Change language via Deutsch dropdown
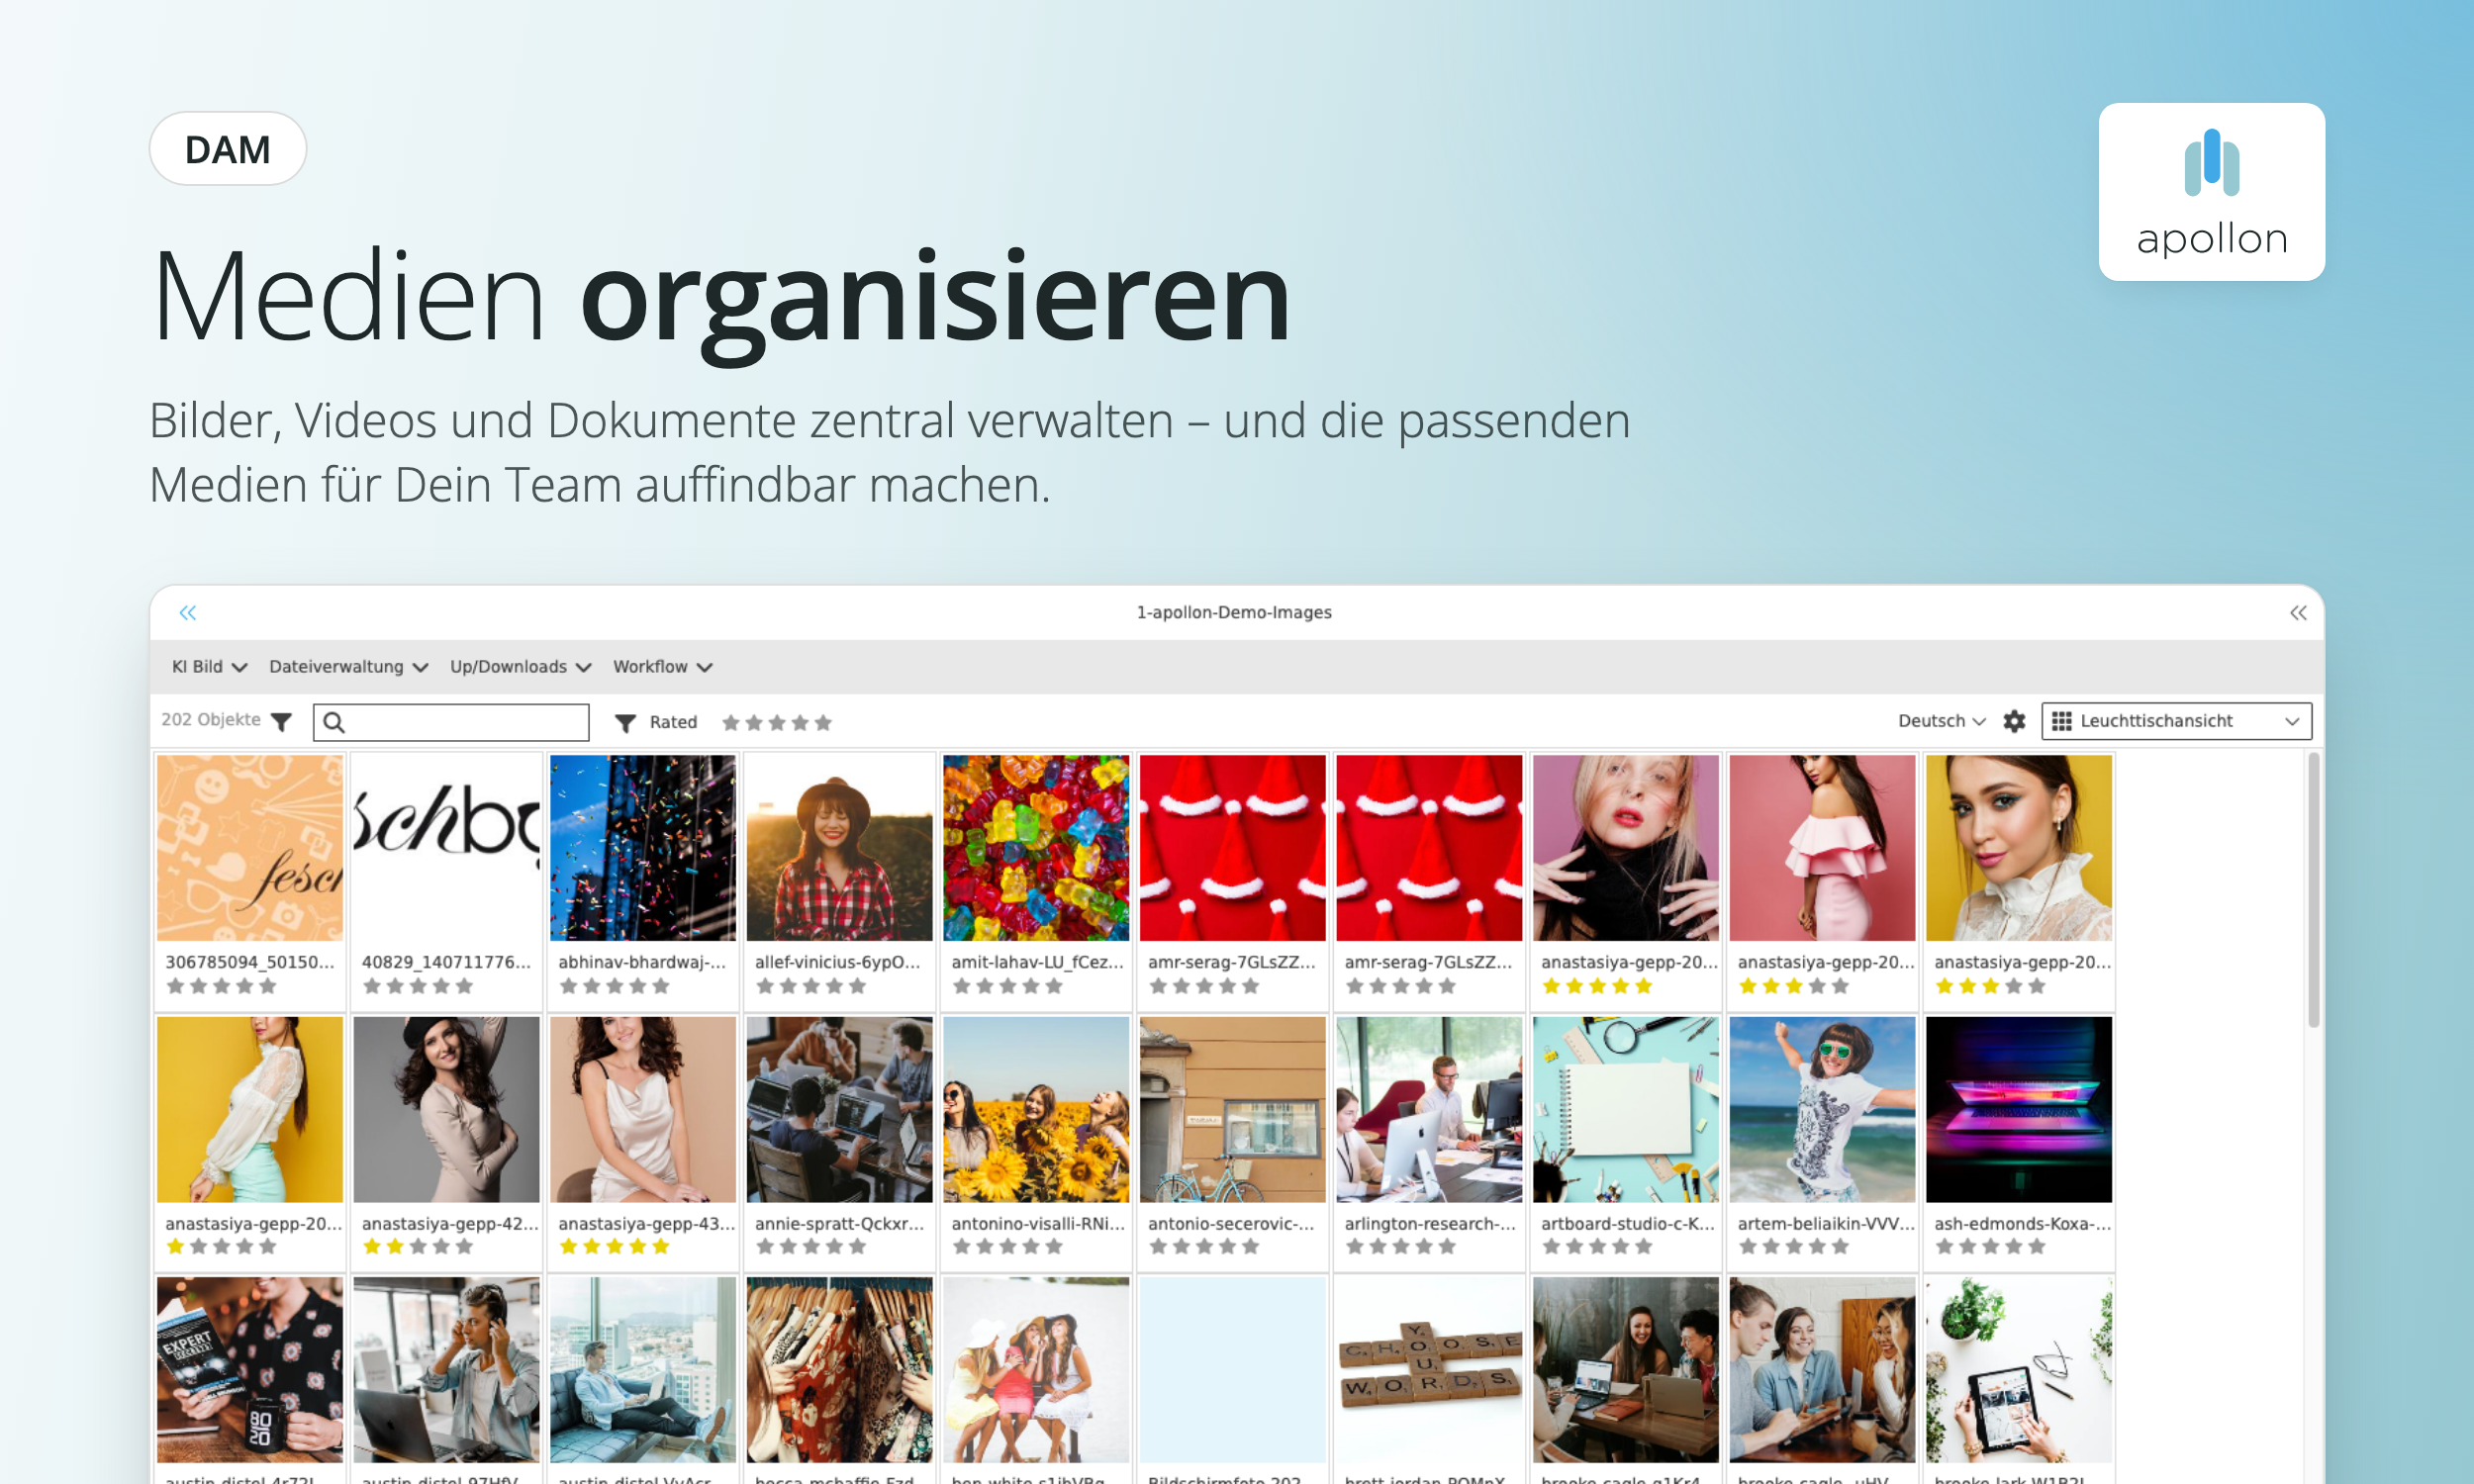2474x1484 pixels. click(x=1941, y=721)
